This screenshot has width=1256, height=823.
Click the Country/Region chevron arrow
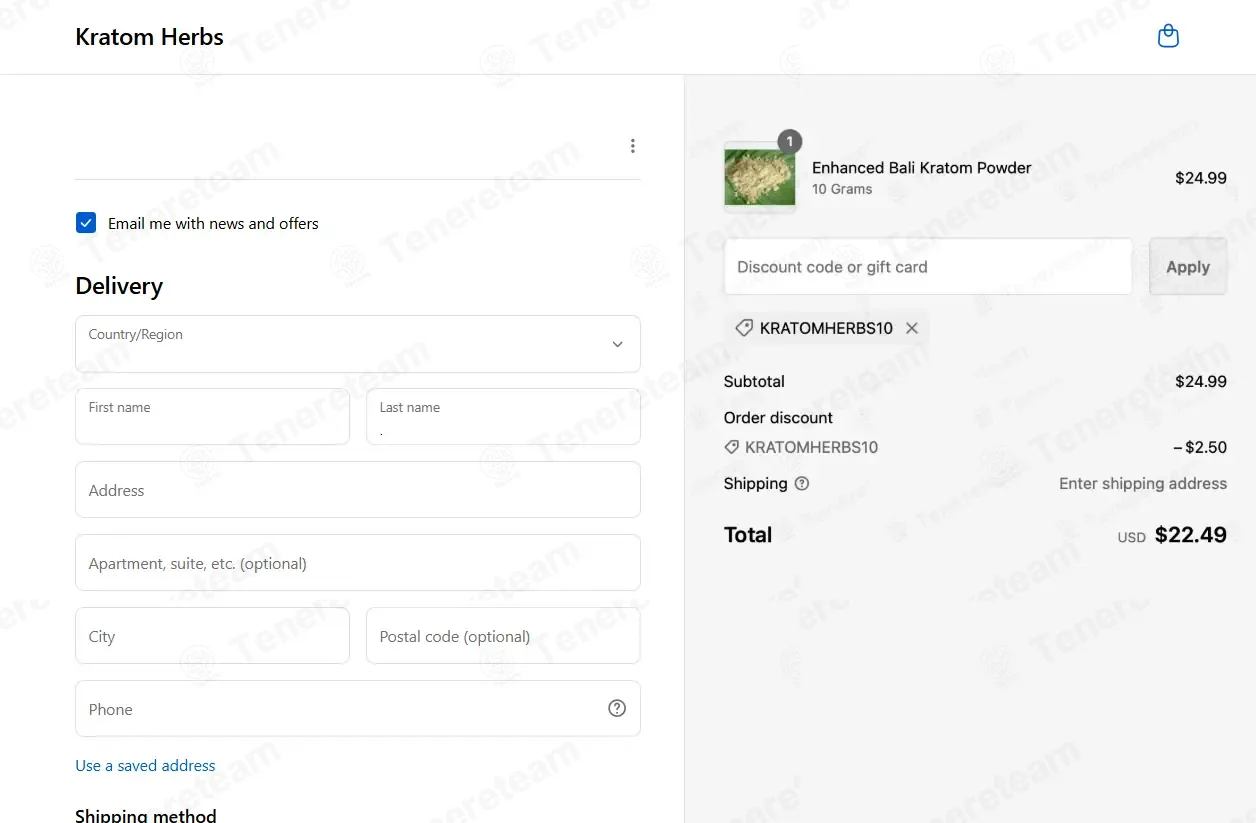pos(617,344)
